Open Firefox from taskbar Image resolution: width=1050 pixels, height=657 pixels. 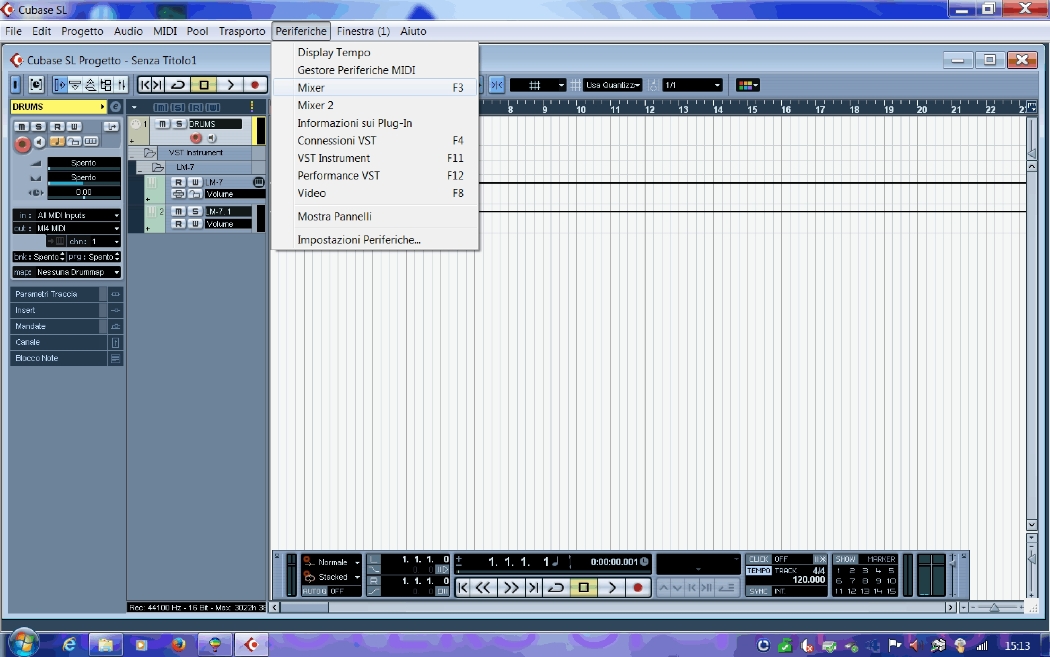pos(178,645)
